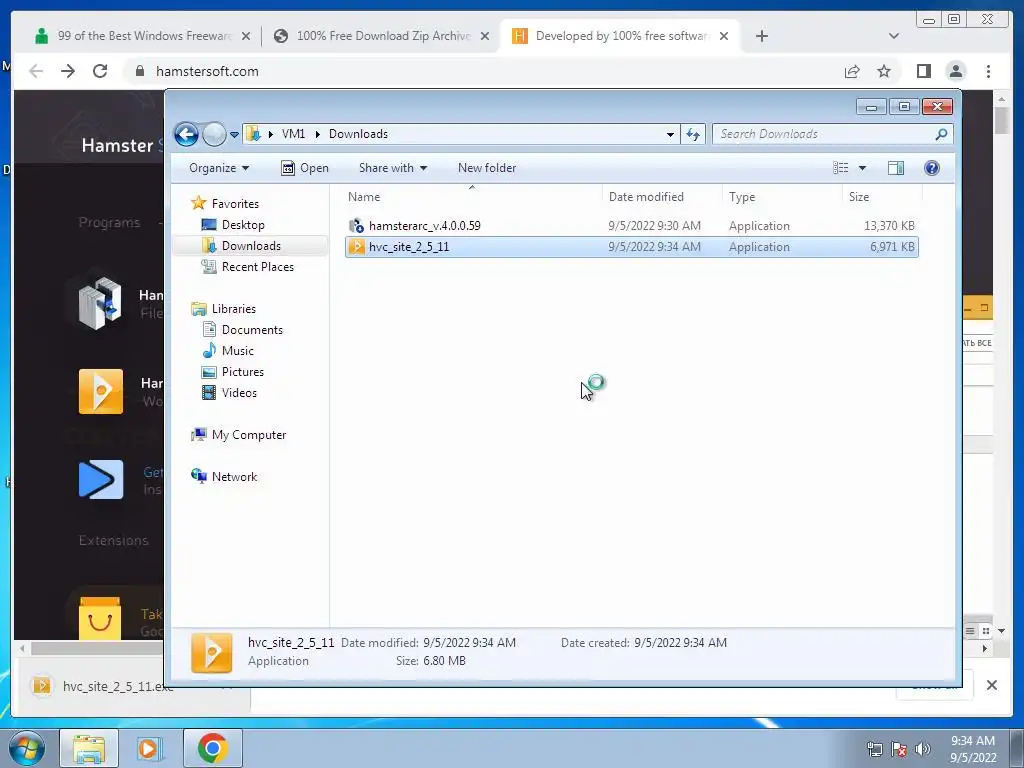Image resolution: width=1024 pixels, height=768 pixels.
Task: Click the VM1 breadcrumb in address bar
Action: 293,134
